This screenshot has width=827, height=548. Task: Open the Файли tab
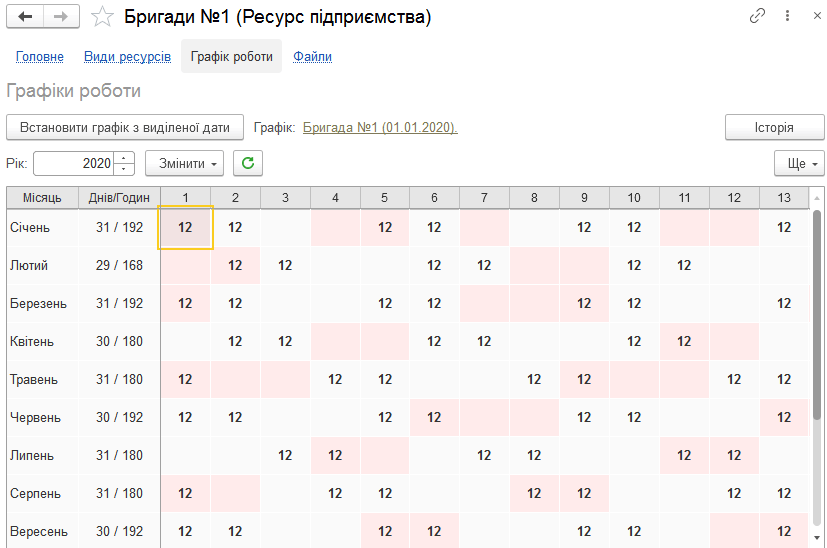(x=312, y=56)
